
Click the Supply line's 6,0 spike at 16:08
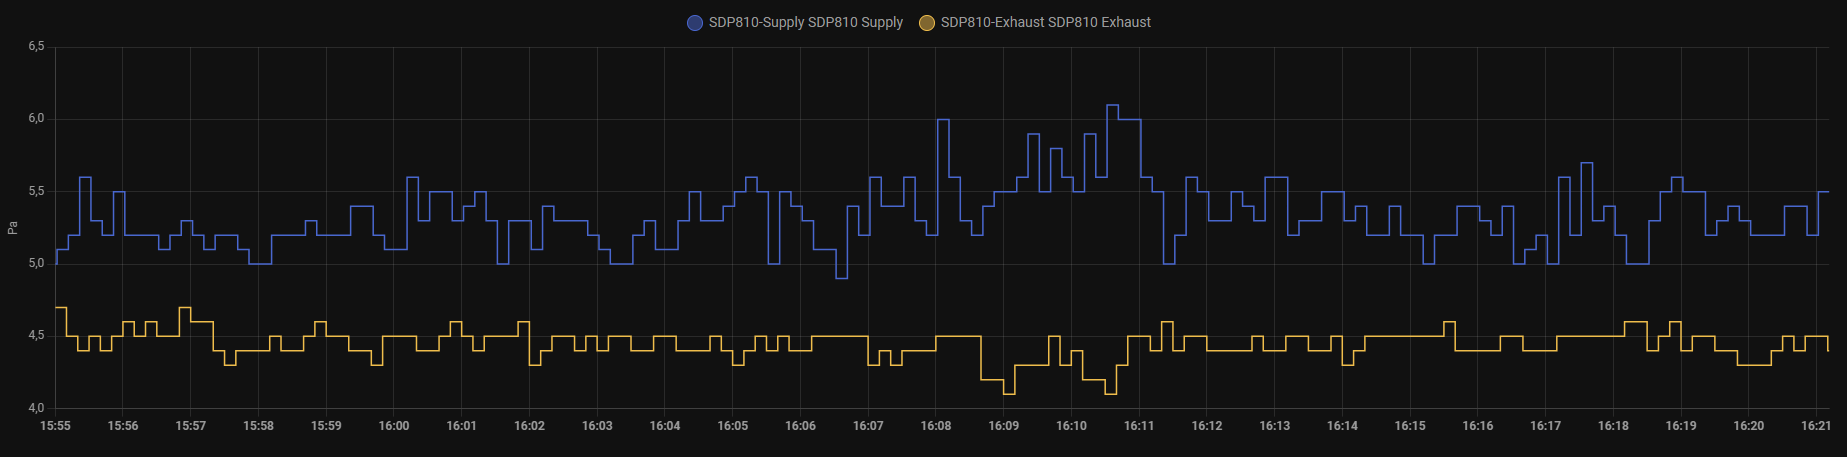943,120
